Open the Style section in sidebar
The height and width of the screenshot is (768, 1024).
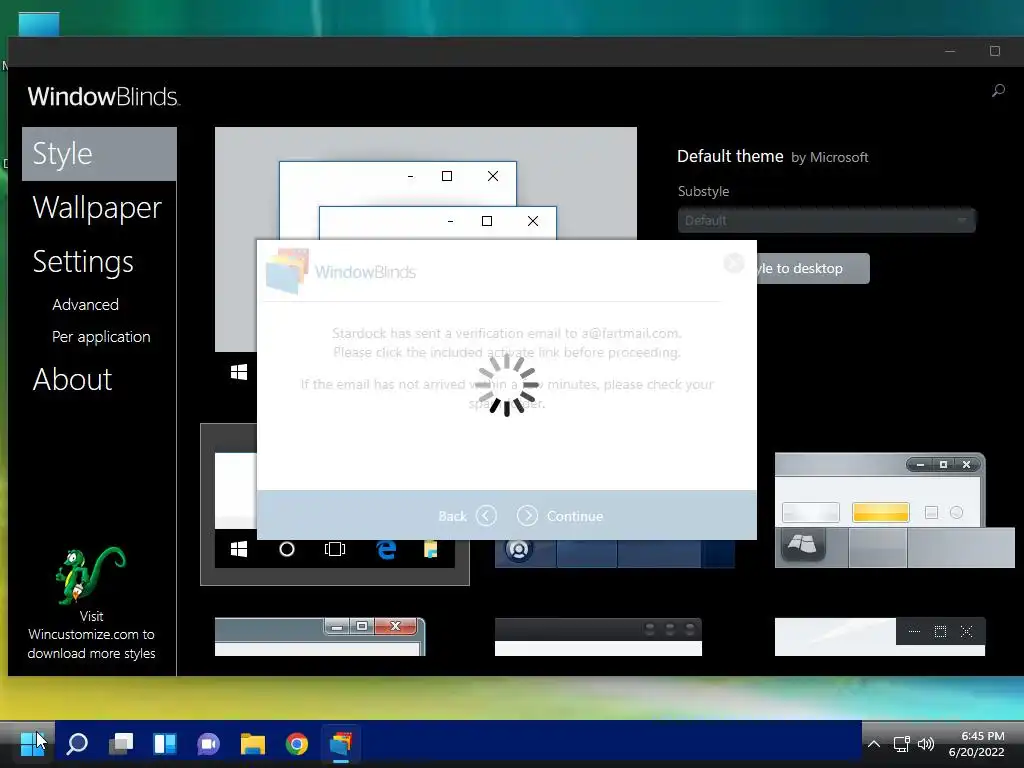pos(99,154)
